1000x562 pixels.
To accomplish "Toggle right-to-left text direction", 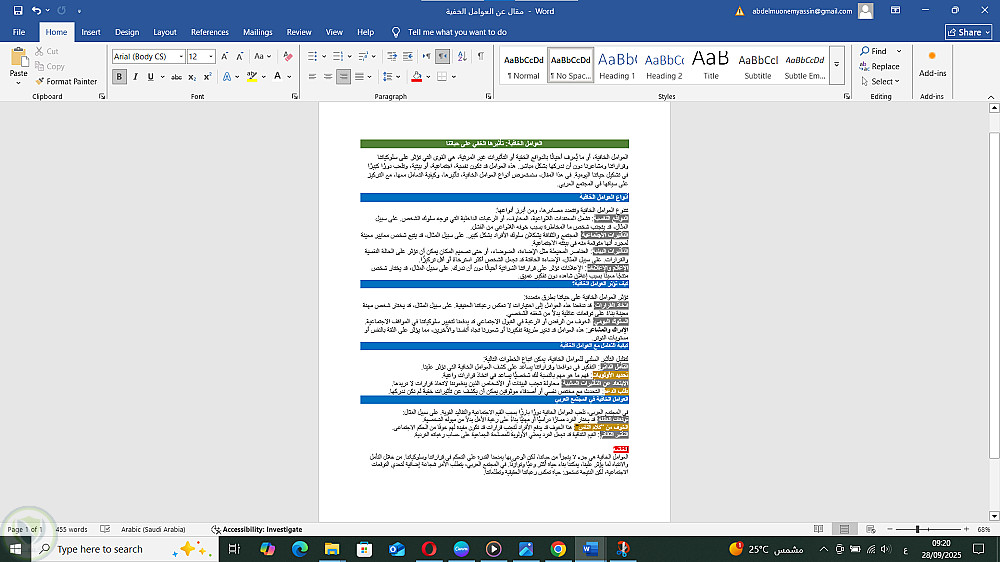I will pos(442,56).
